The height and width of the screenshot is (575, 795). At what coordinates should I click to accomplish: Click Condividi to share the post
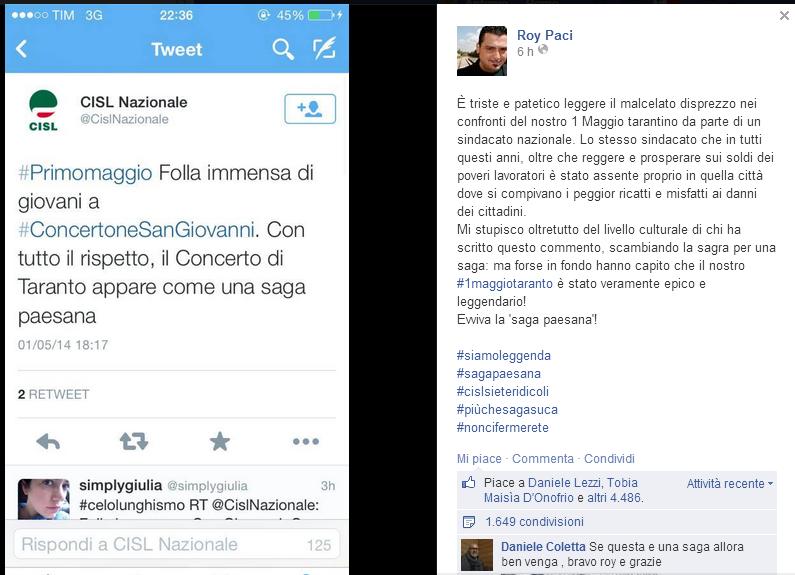(609, 459)
